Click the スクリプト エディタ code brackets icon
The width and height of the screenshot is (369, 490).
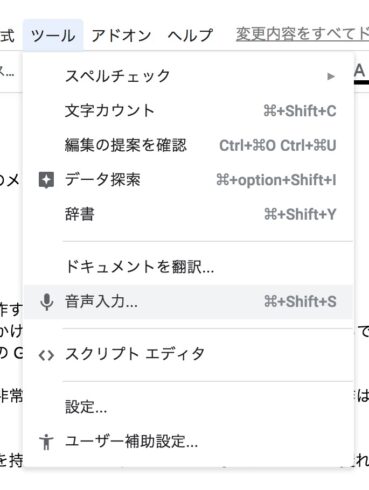coord(46,355)
